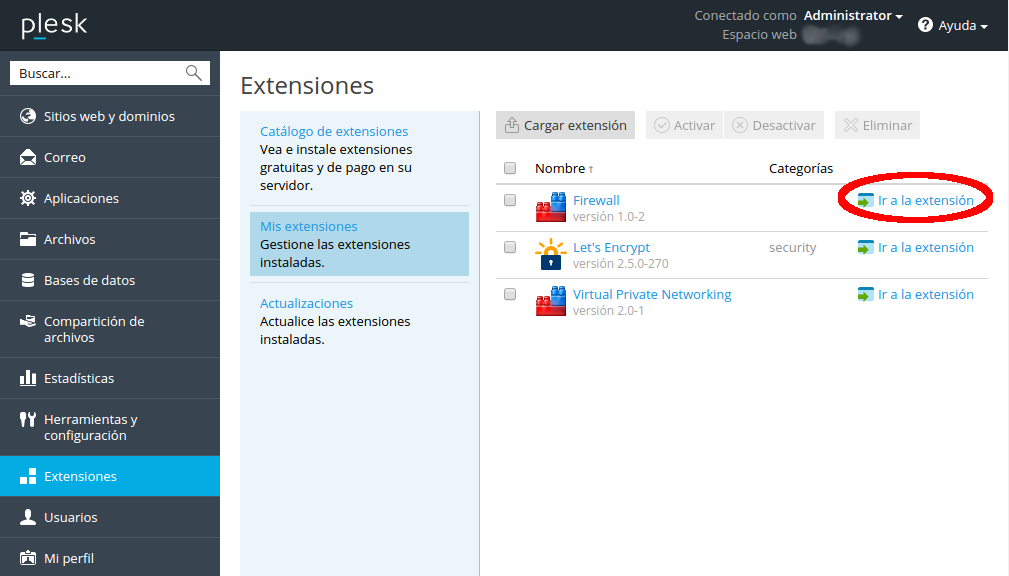Click the Virtual Private Networking icon
1009x576 pixels.
coord(551,301)
